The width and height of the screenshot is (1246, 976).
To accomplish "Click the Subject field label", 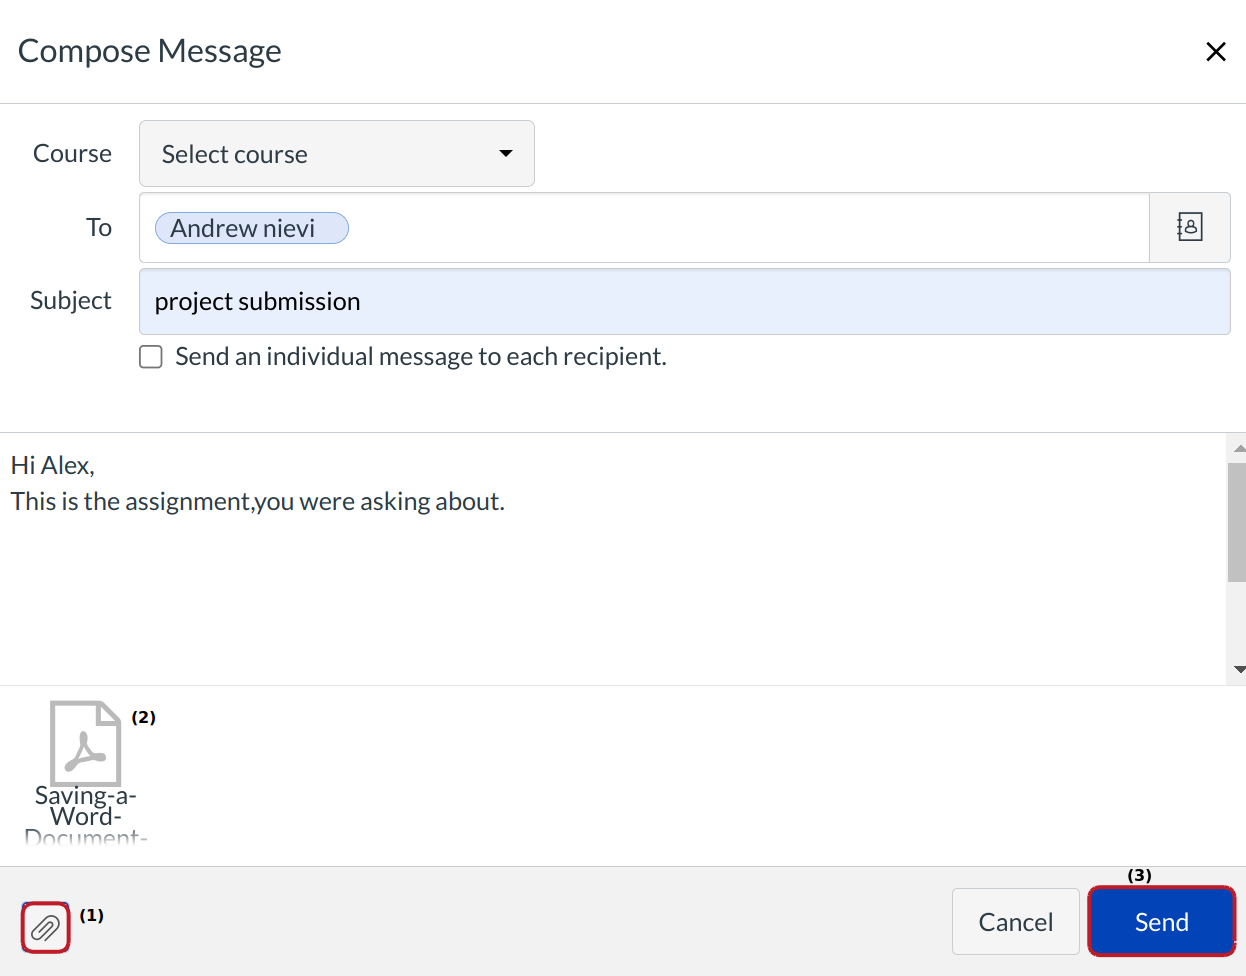I will tap(71, 301).
